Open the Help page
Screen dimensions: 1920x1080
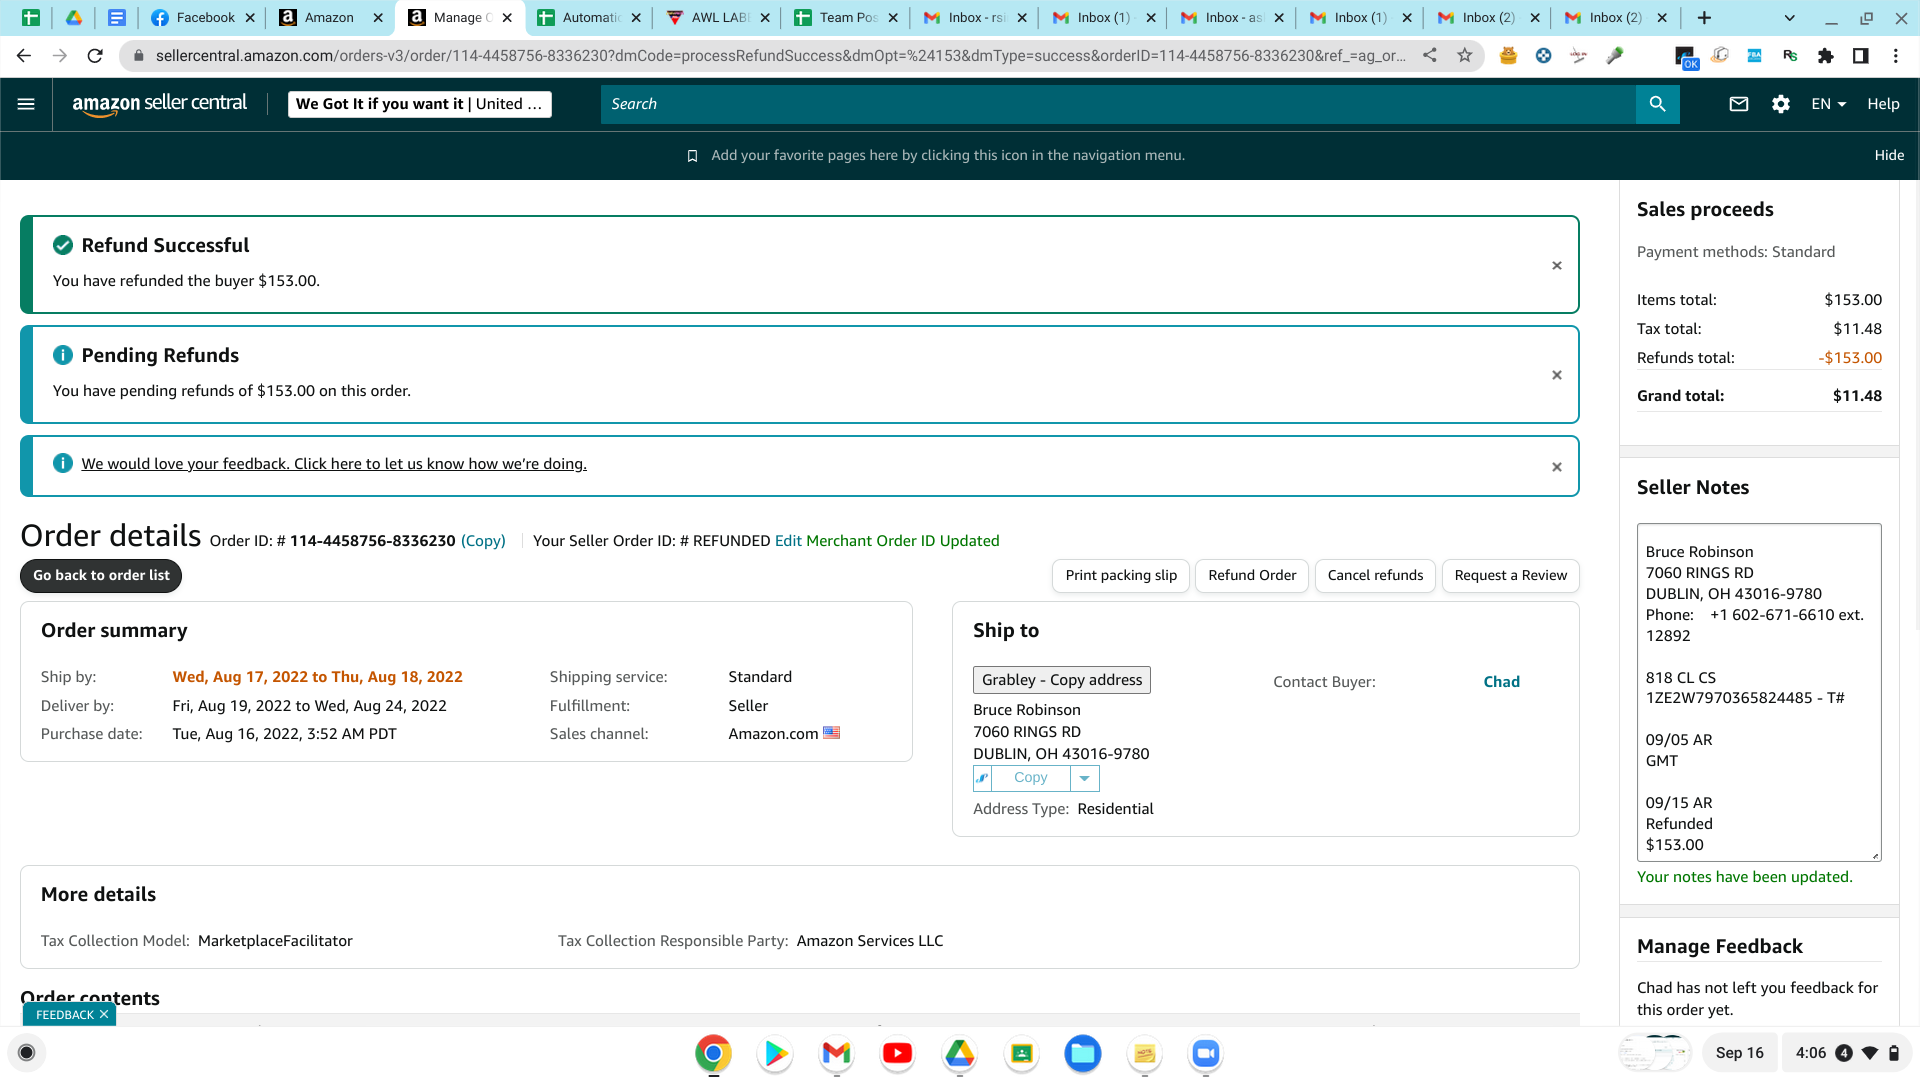click(1883, 104)
